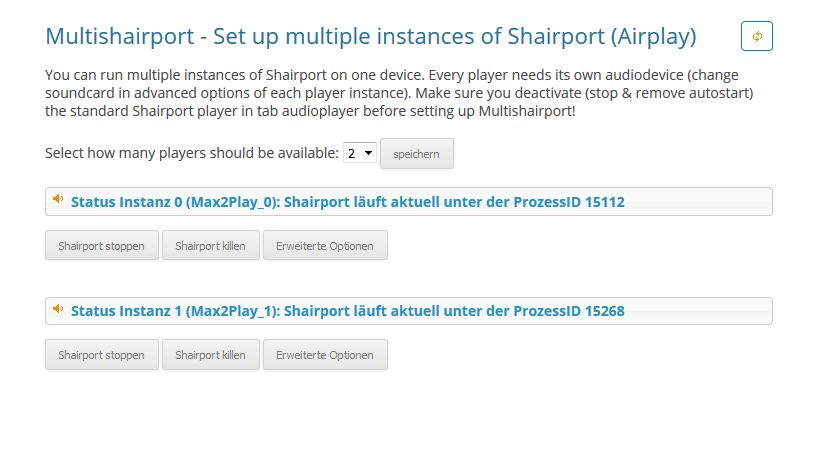Image resolution: width=818 pixels, height=460 pixels.
Task: Save the player count with speichern
Action: click(x=416, y=154)
